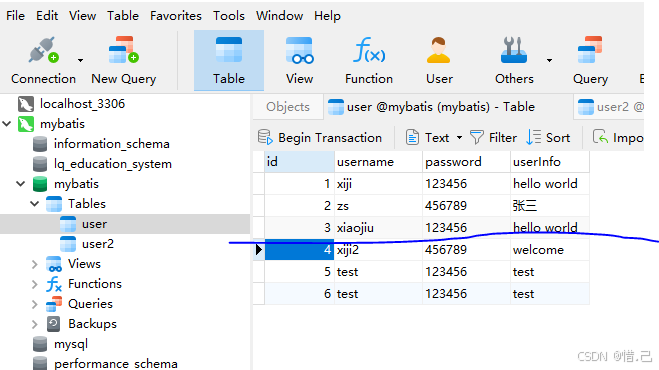
Task: Select the lq_education_system database
Action: click(113, 164)
